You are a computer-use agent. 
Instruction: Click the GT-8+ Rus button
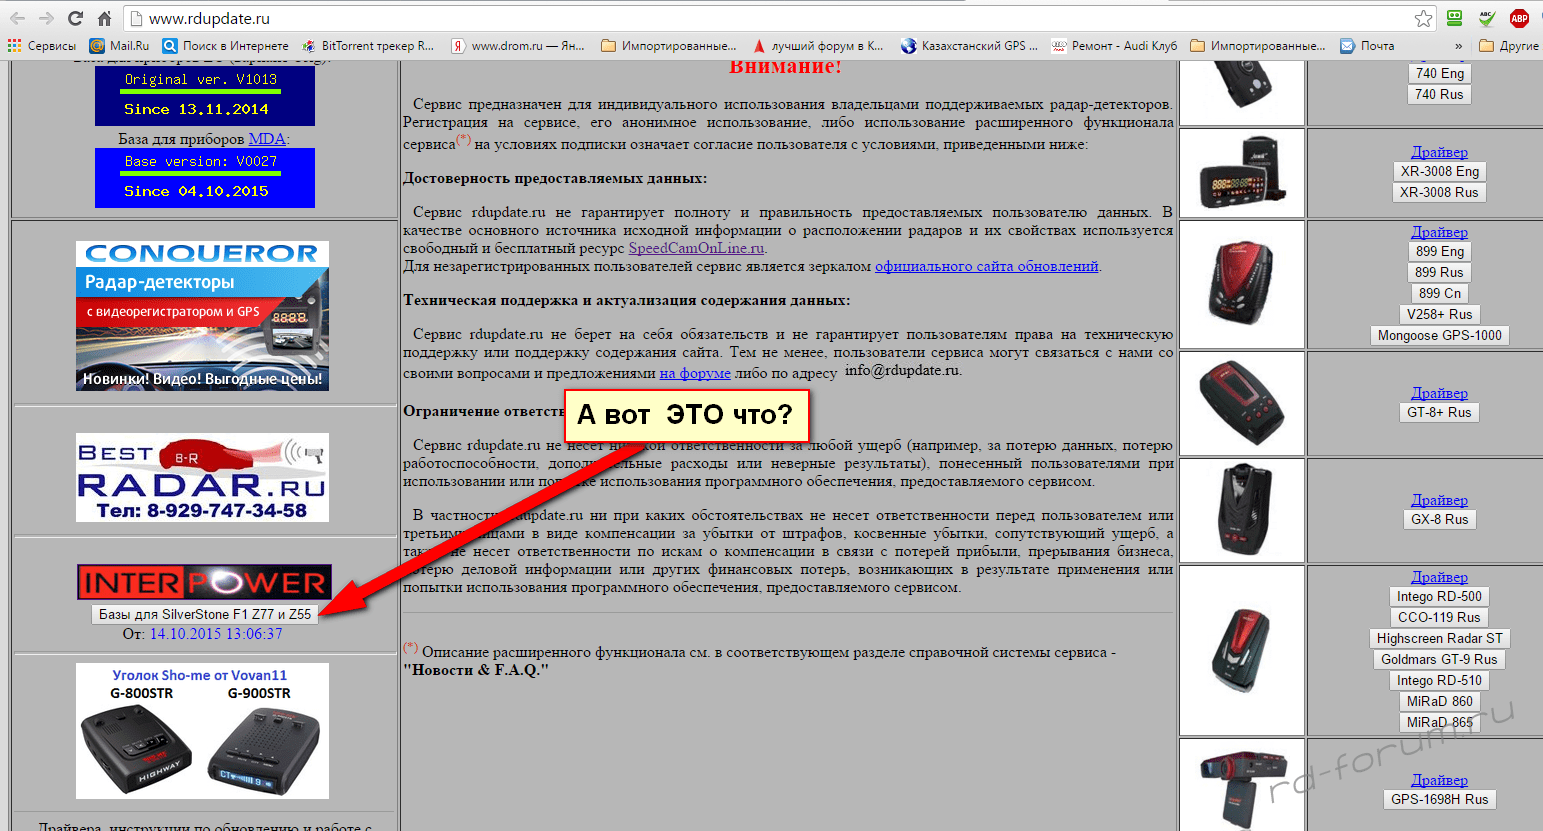click(1439, 412)
